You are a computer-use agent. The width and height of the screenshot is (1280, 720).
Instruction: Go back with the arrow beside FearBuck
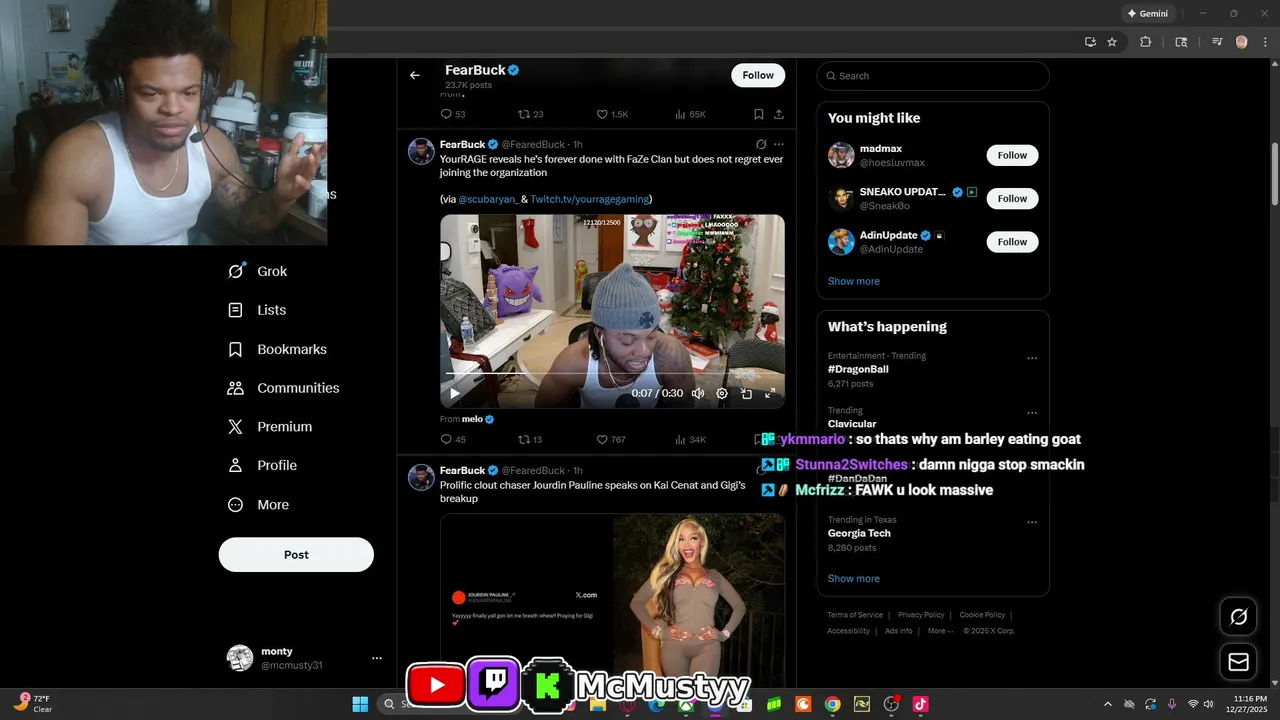pos(414,75)
